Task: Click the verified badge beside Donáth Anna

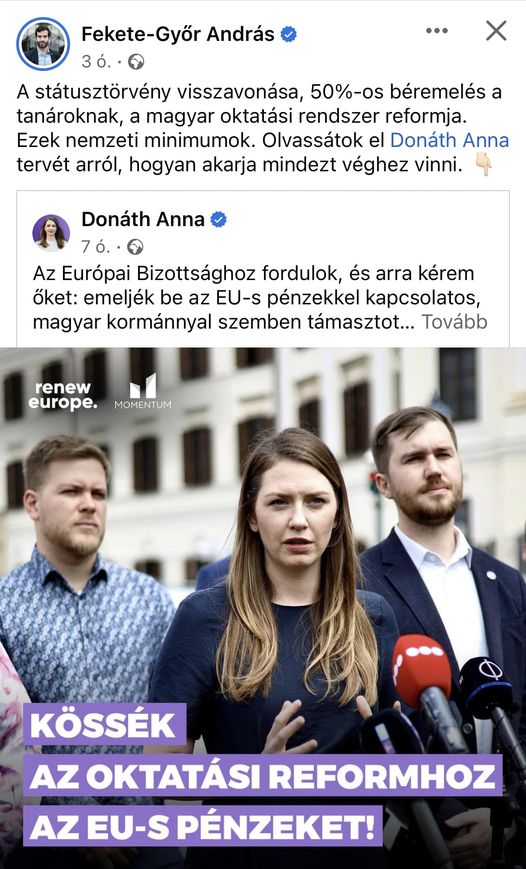Action: (218, 219)
